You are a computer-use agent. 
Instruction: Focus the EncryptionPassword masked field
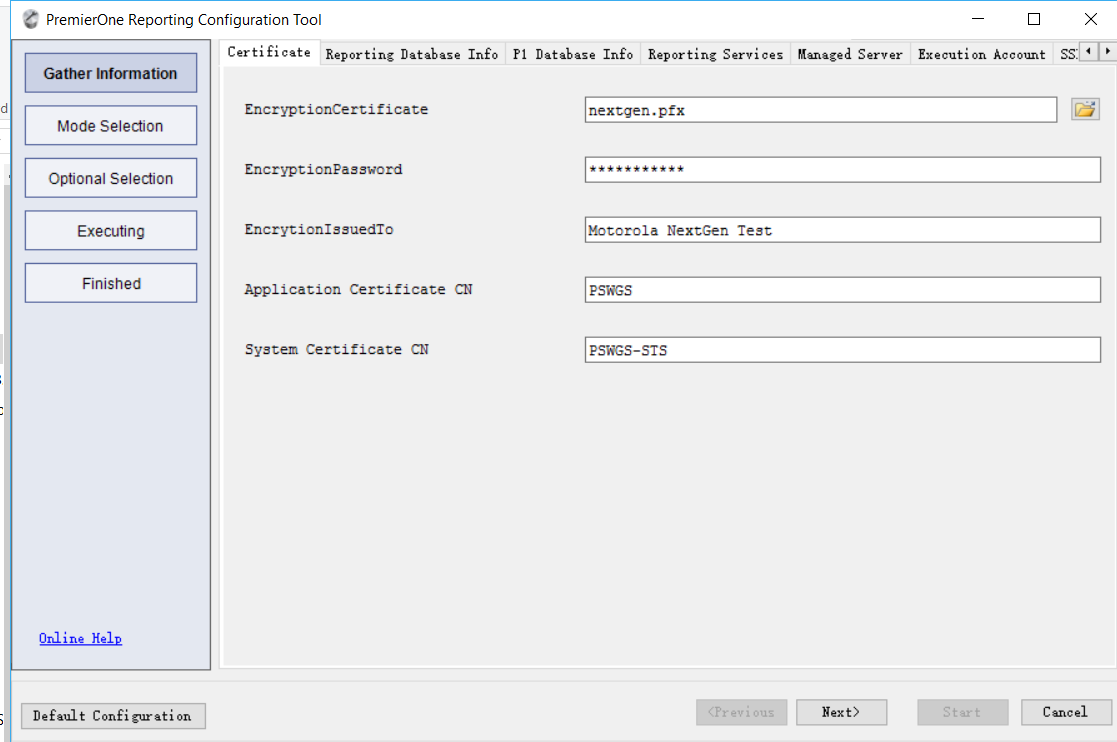coord(843,169)
